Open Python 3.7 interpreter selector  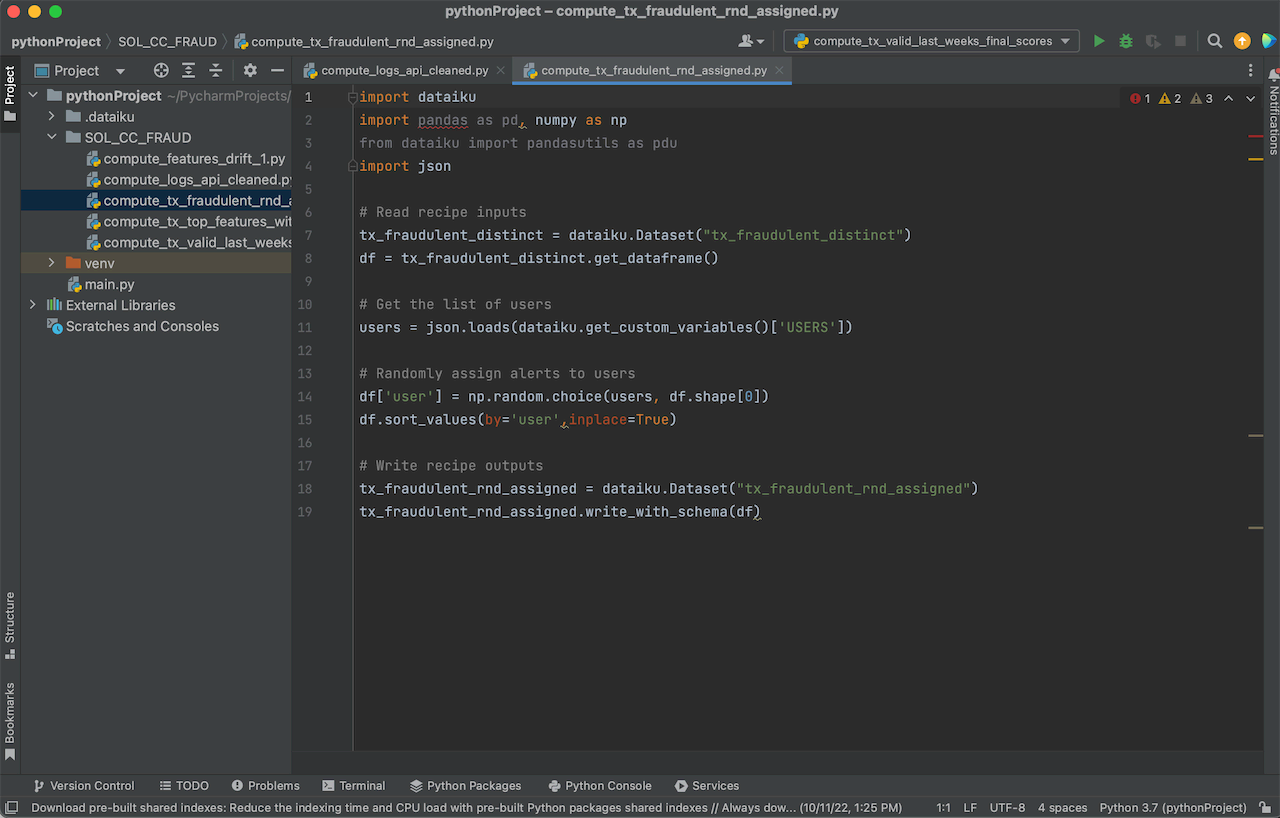(x=1173, y=807)
